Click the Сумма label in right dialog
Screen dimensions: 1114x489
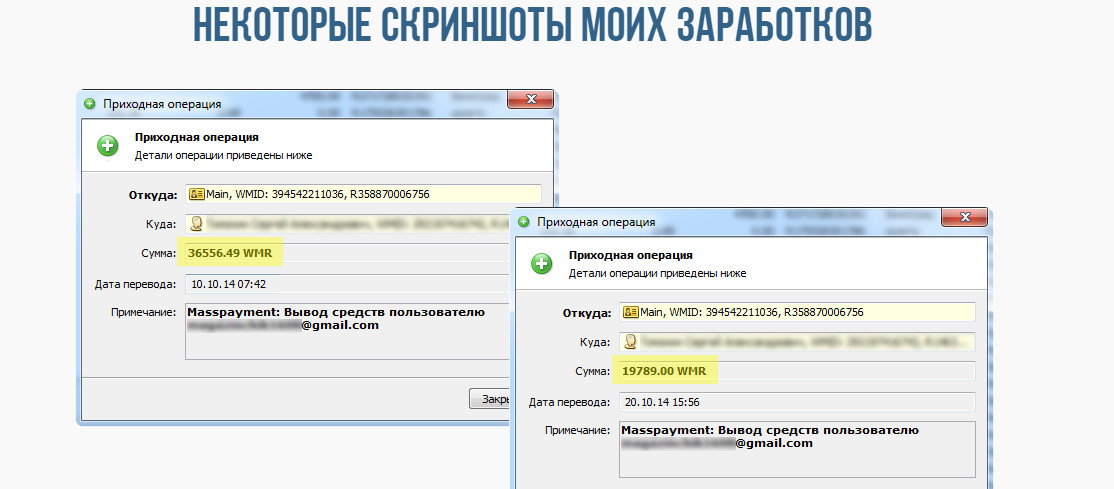(592, 371)
